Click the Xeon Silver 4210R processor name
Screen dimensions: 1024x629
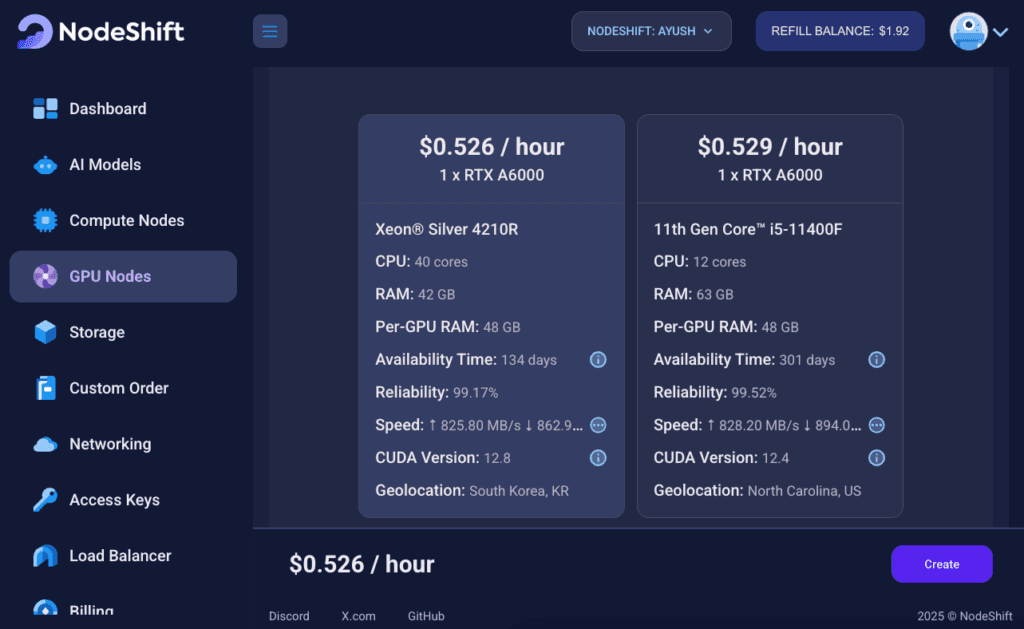447,229
